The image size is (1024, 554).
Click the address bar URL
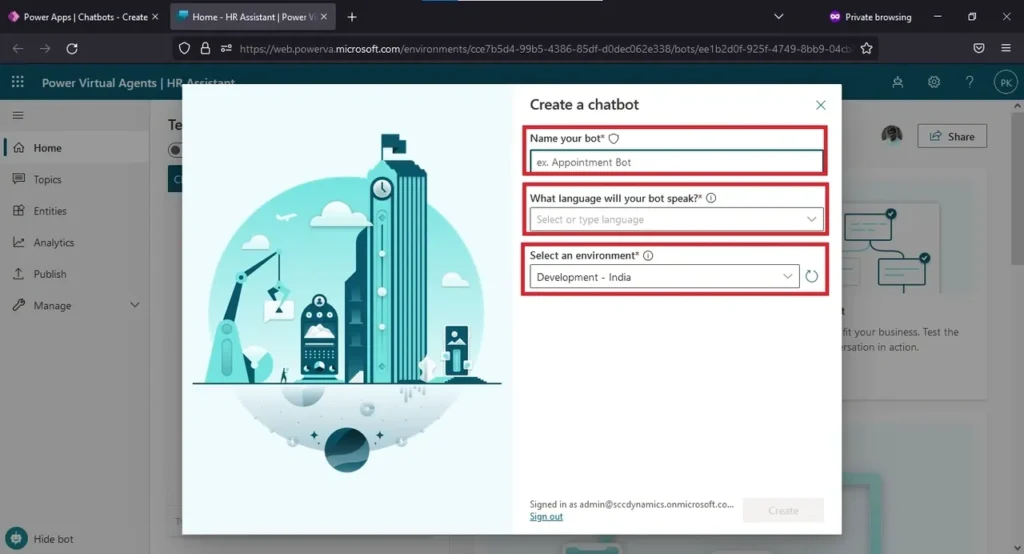click(x=545, y=48)
